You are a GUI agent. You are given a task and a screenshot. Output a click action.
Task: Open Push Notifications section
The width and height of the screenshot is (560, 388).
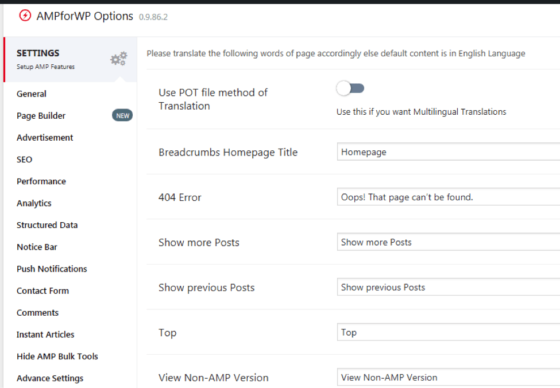[52, 269]
